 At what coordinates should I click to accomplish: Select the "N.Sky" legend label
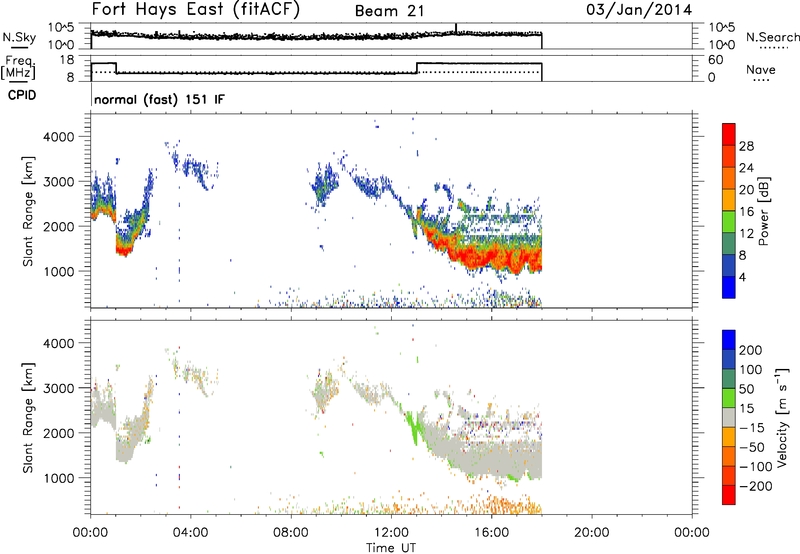(19, 37)
